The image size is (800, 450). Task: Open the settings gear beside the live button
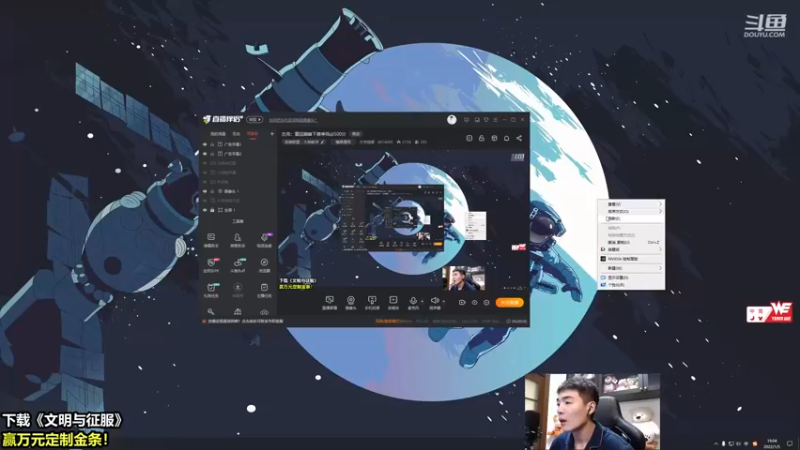click(486, 303)
